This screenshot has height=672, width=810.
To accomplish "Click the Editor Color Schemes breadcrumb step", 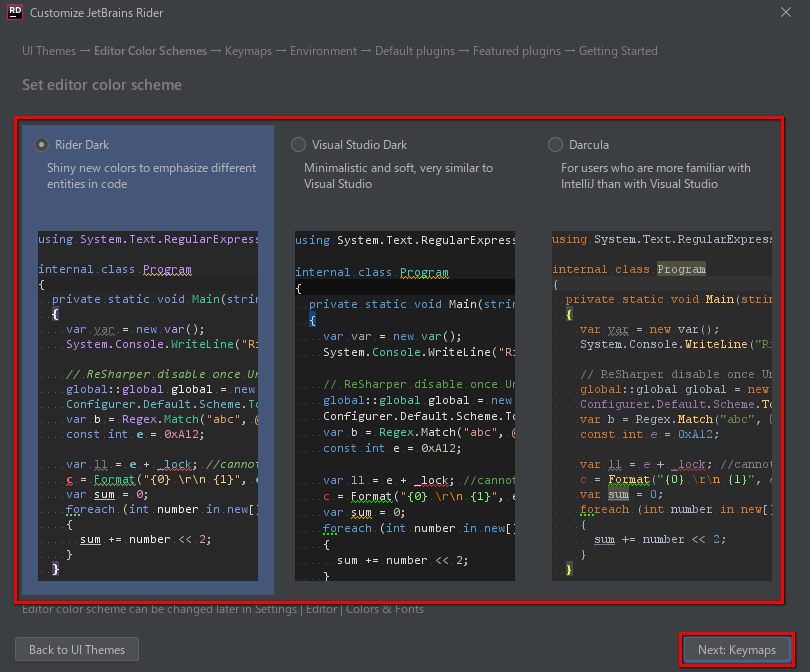I will pyautogui.click(x=150, y=51).
